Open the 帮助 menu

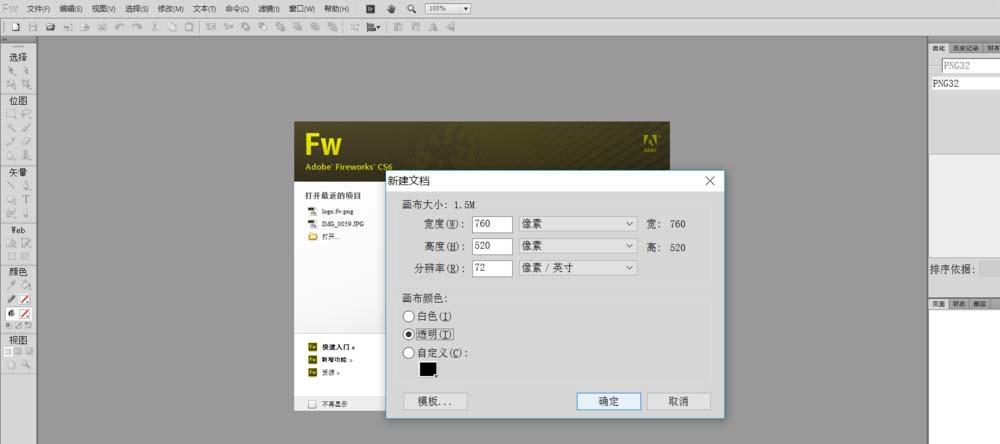336,9
